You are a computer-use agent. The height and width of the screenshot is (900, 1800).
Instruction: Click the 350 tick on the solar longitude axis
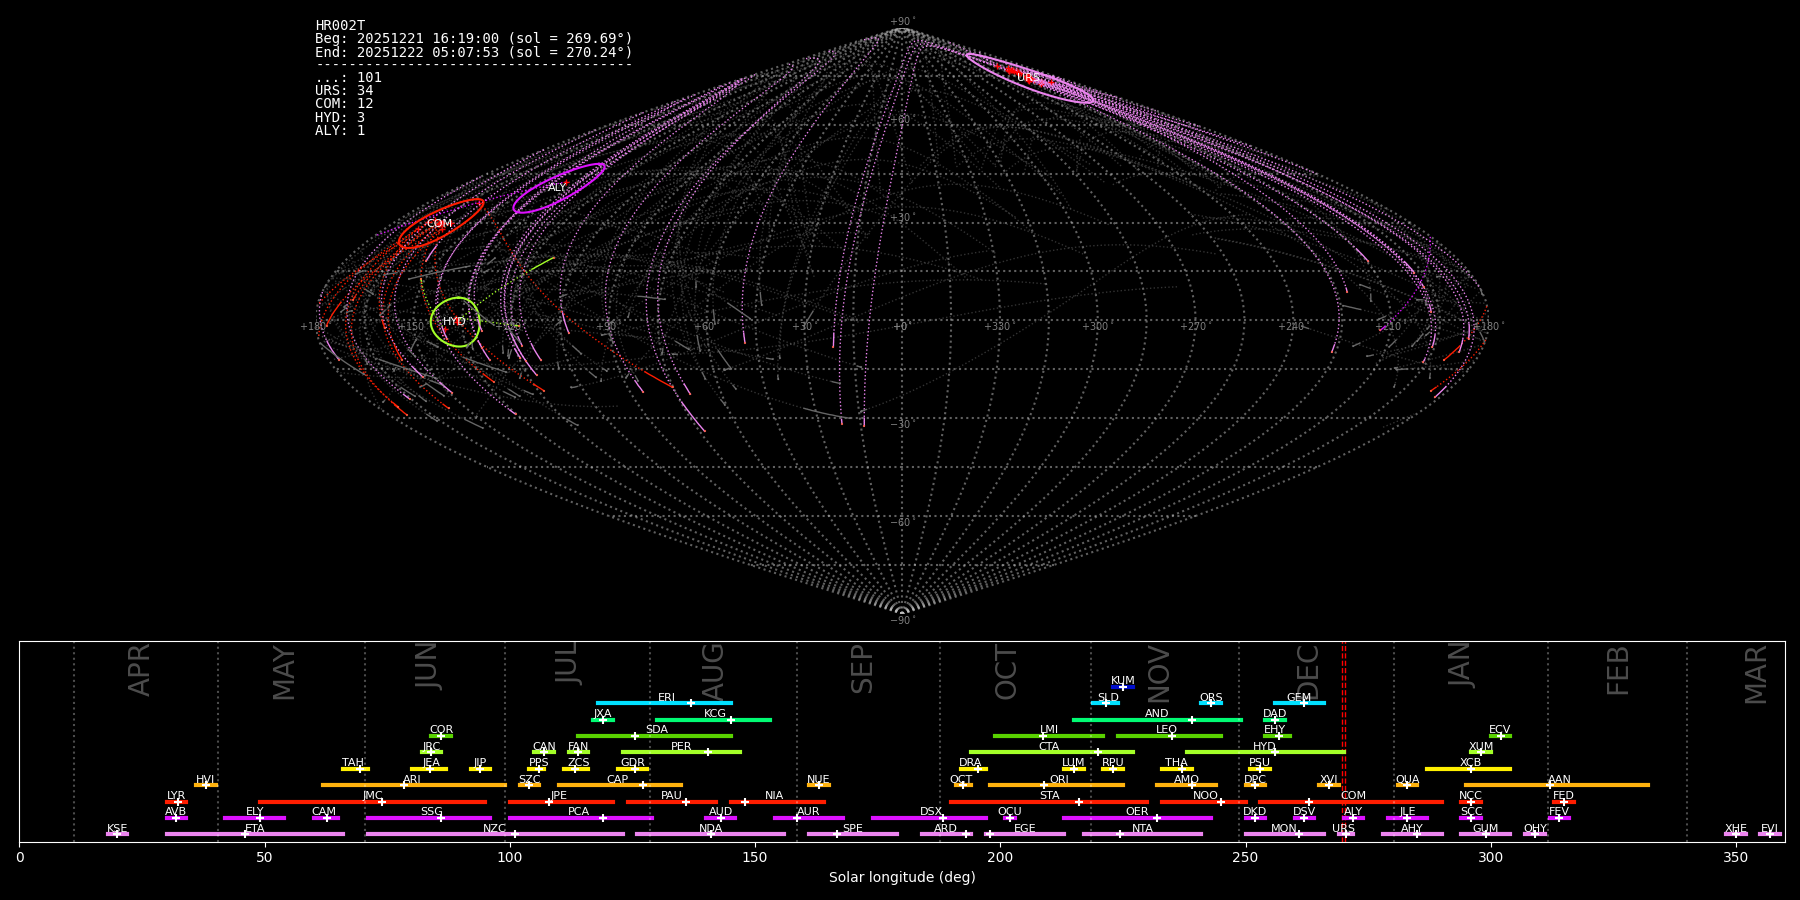(1735, 857)
